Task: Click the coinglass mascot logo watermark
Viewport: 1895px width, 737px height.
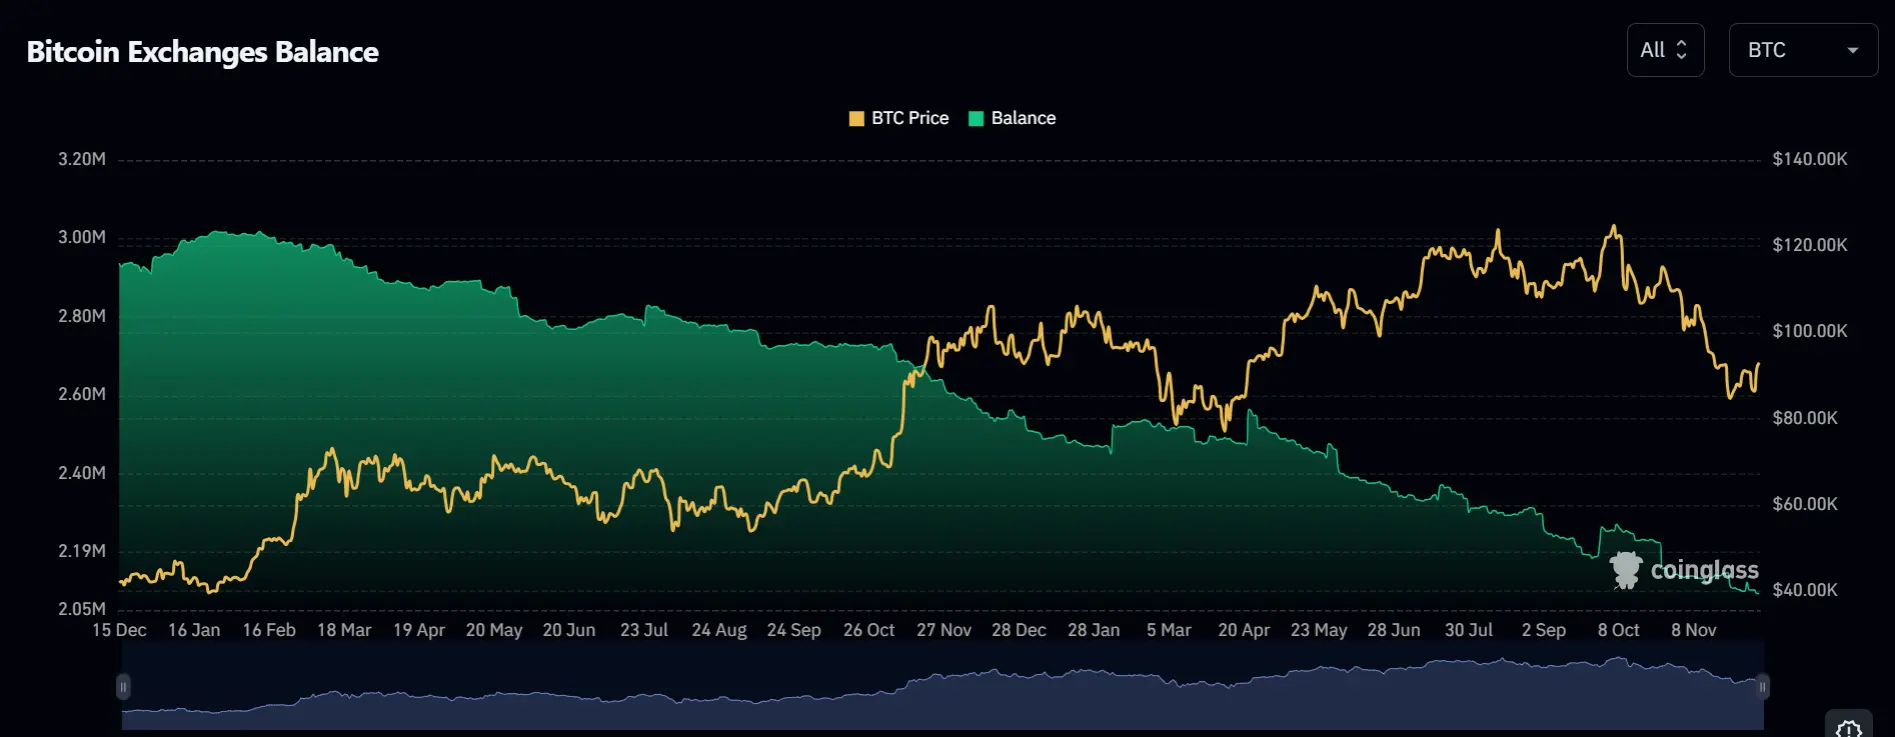Action: [x=1625, y=569]
